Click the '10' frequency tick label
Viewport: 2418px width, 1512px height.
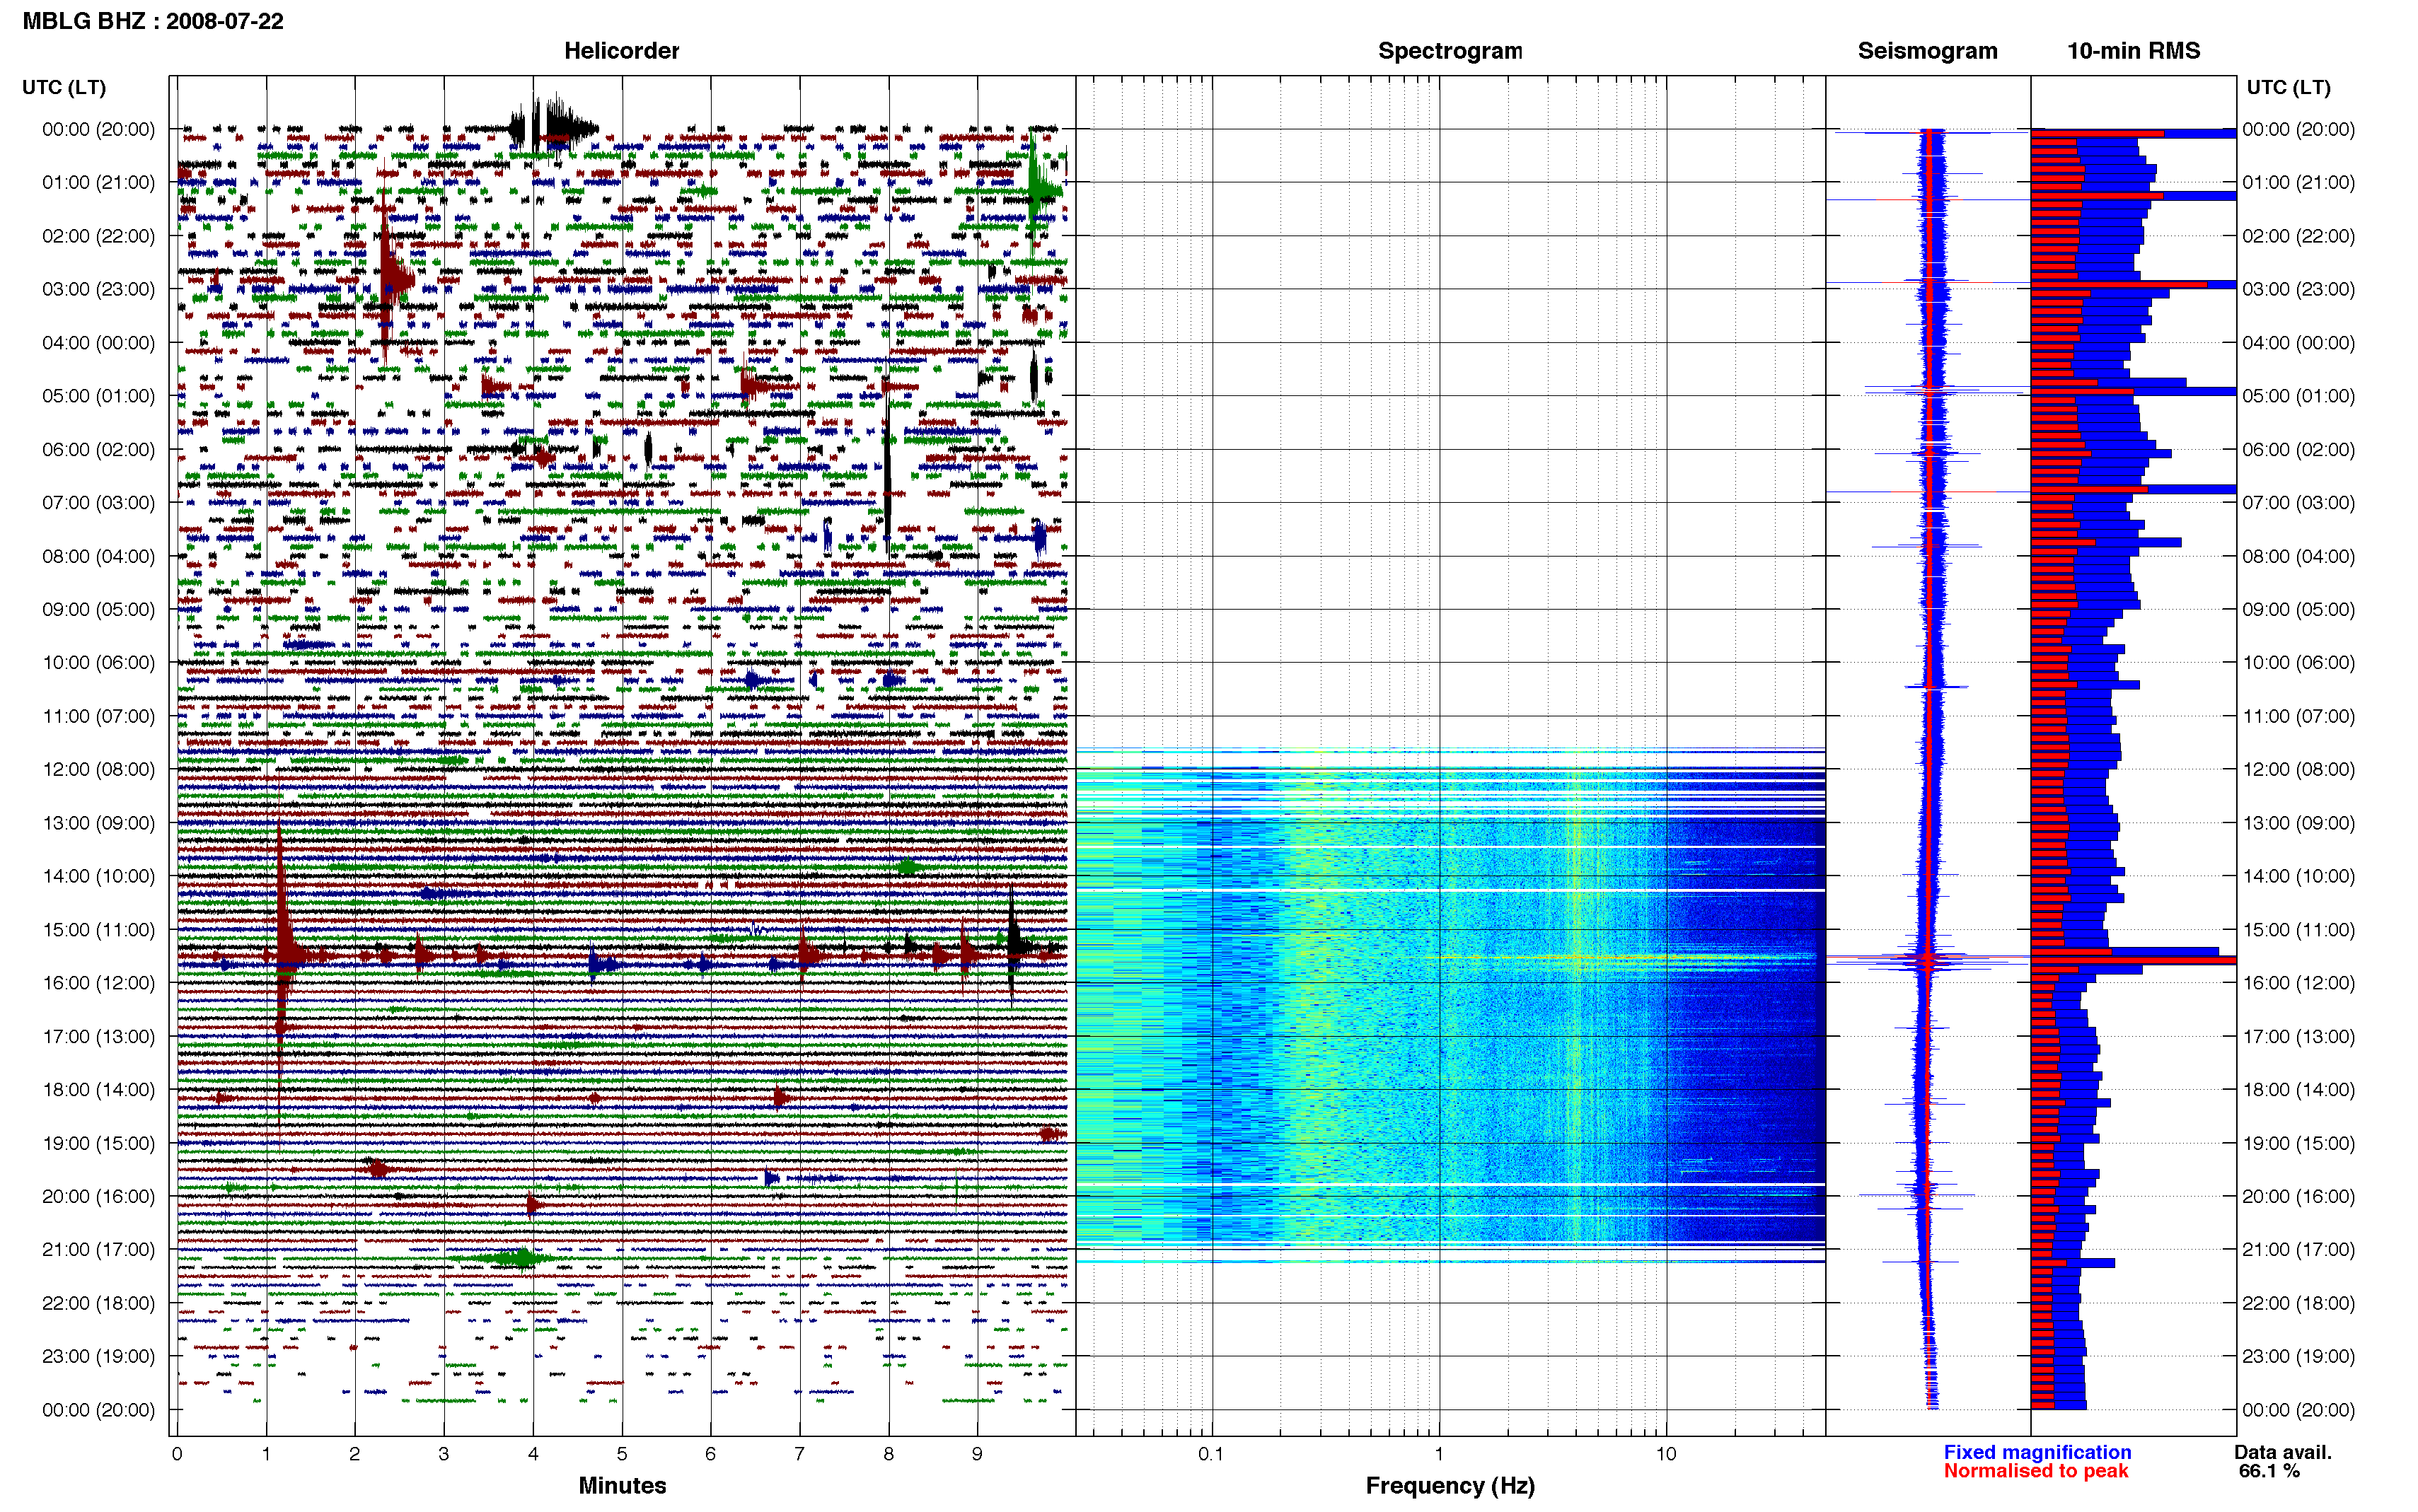click(1666, 1454)
